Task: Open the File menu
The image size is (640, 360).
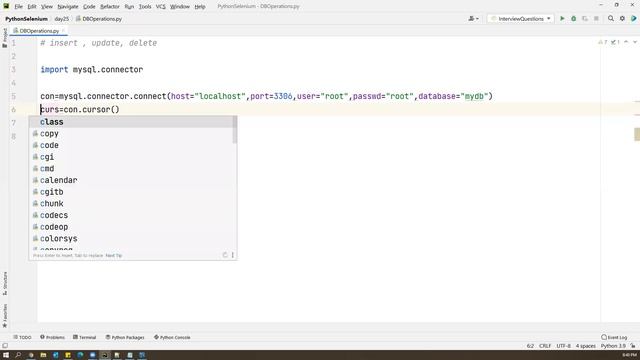Action: click(x=18, y=7)
